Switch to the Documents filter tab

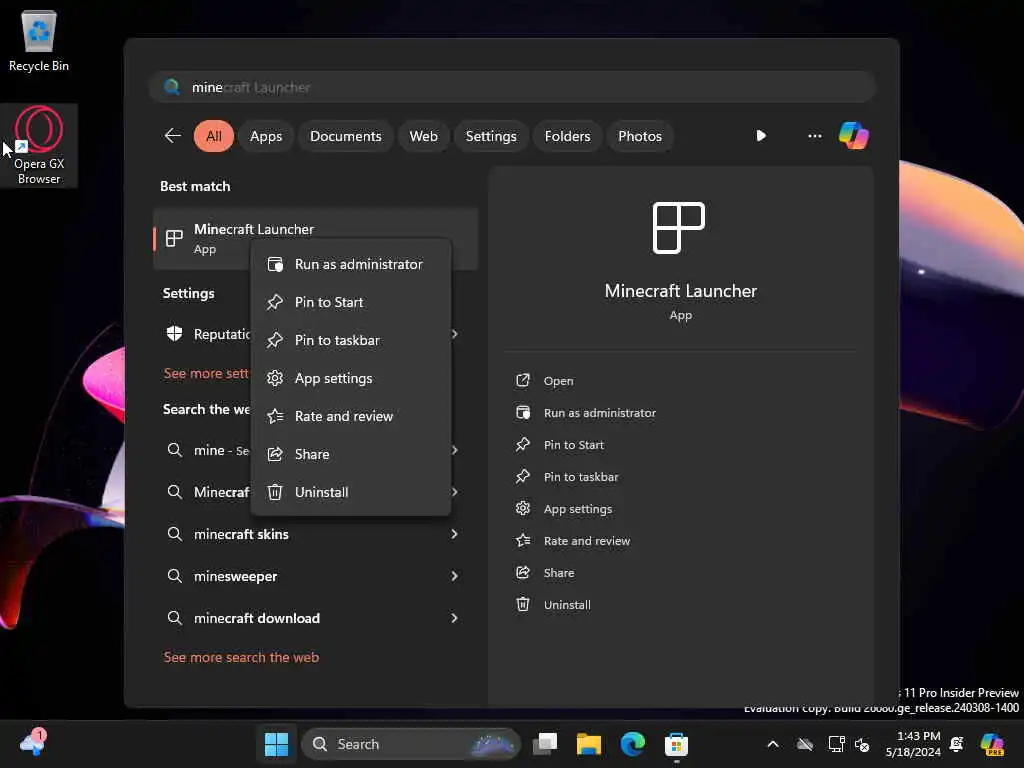345,136
